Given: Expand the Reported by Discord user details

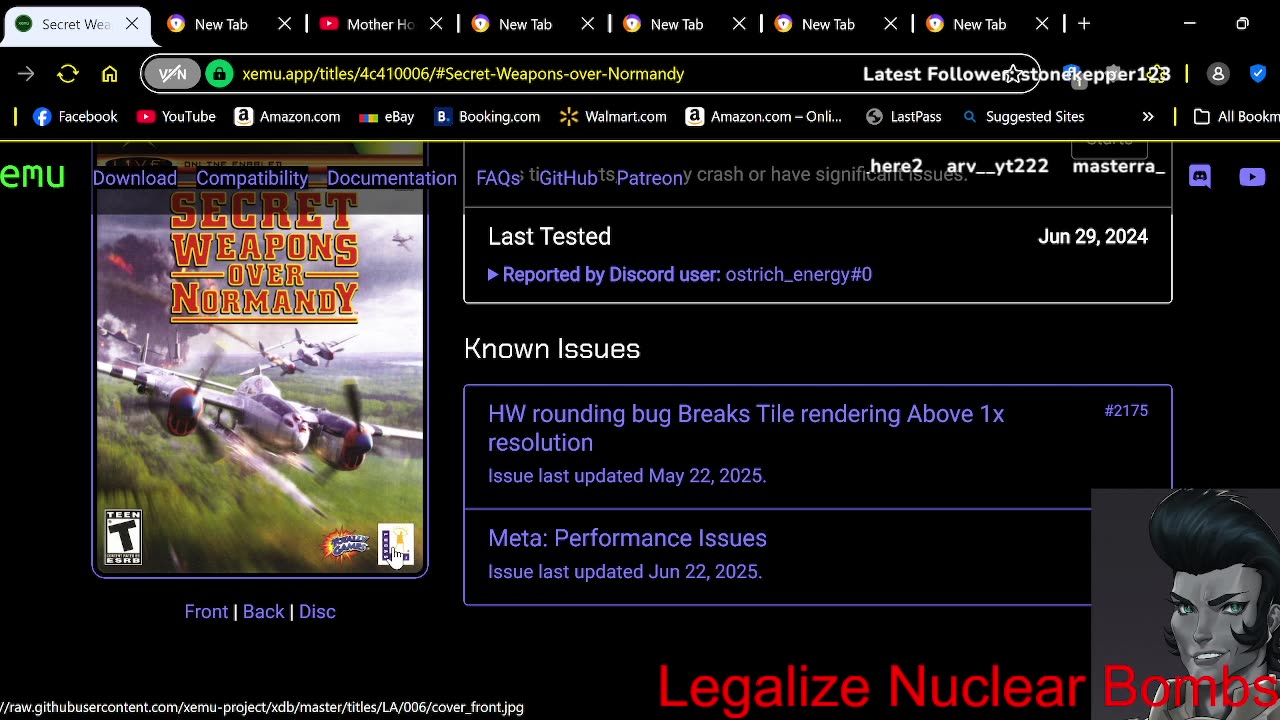Looking at the screenshot, I should tap(680, 274).
